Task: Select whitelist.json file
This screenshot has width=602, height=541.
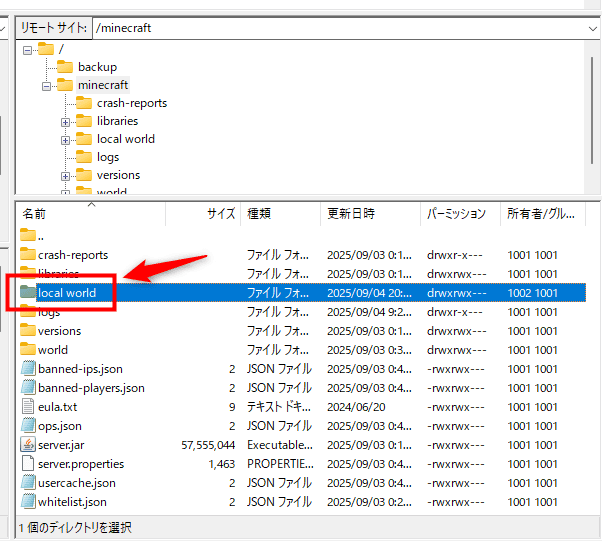Action: pyautogui.click(x=72, y=502)
